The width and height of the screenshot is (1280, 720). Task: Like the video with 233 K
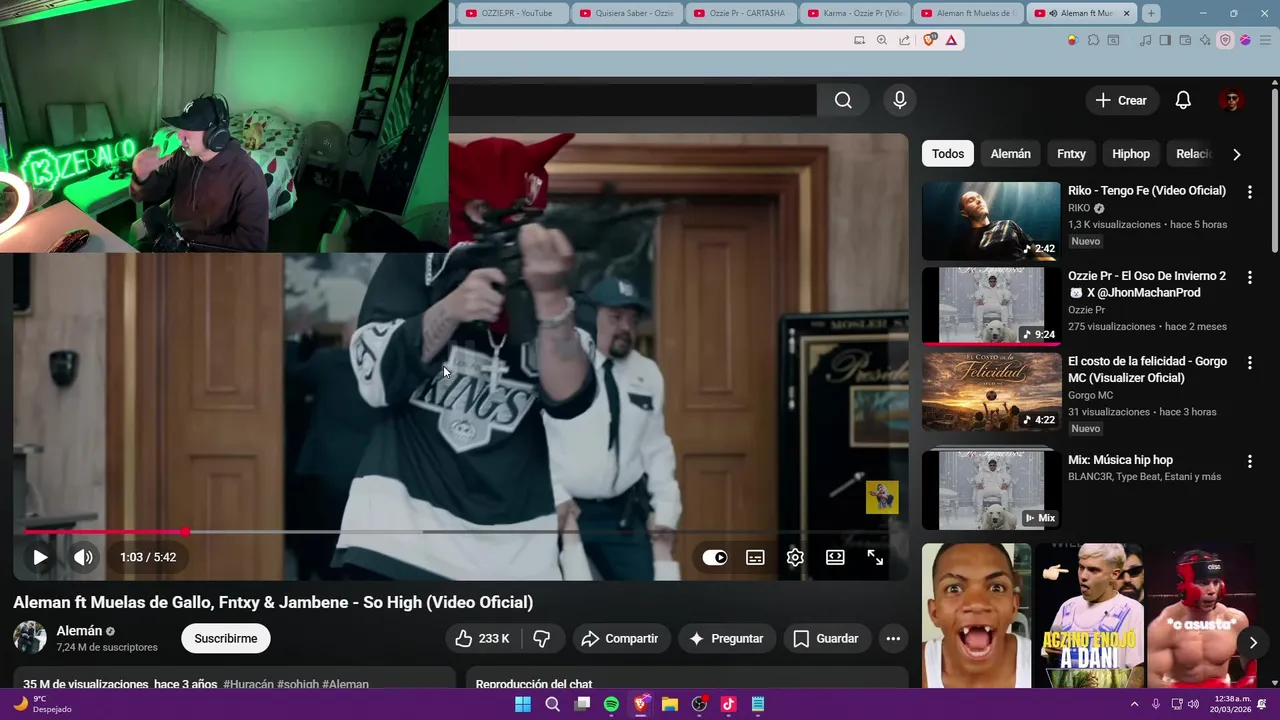click(x=482, y=638)
